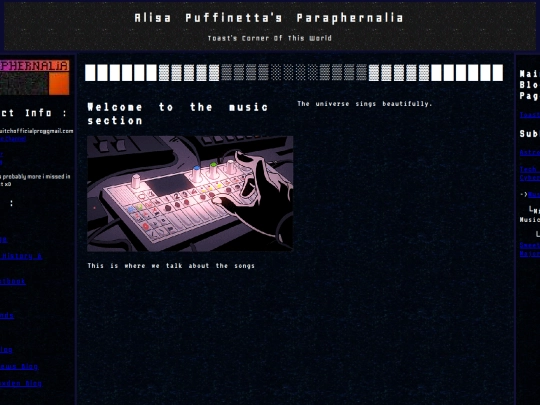
Task: Open the Music link after the arrow marker
Action: click(x=534, y=195)
